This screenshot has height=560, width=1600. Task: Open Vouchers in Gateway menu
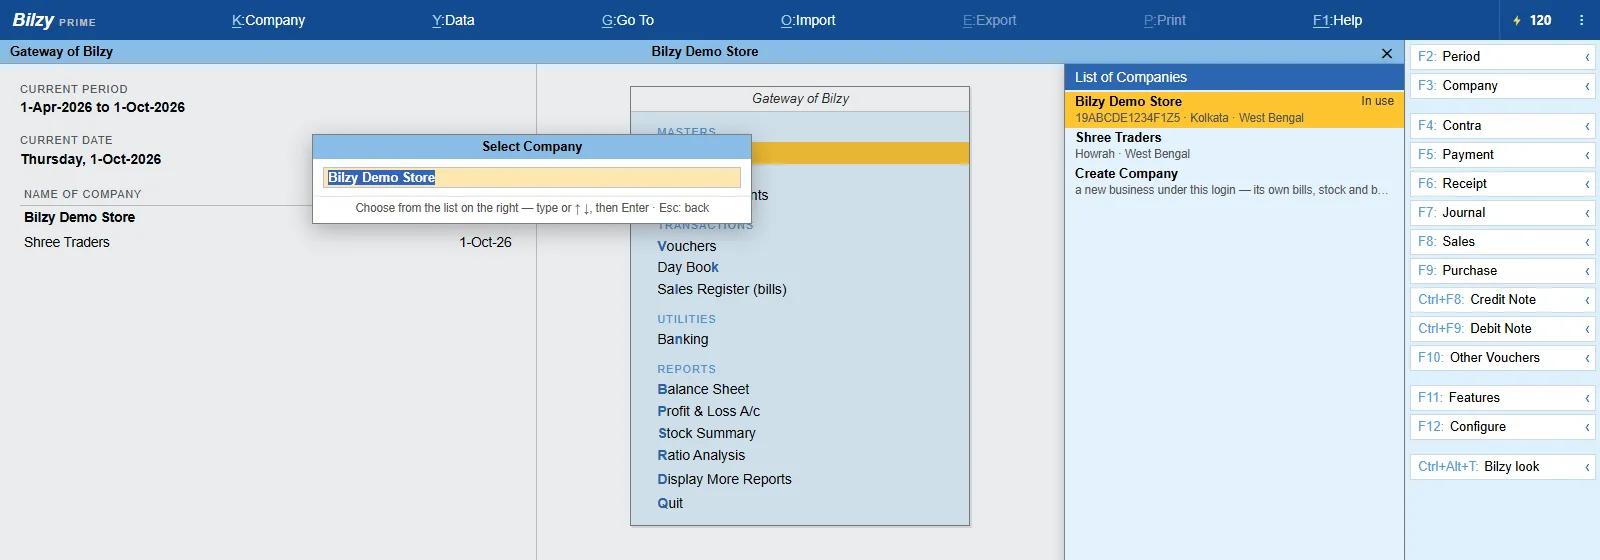tap(687, 246)
